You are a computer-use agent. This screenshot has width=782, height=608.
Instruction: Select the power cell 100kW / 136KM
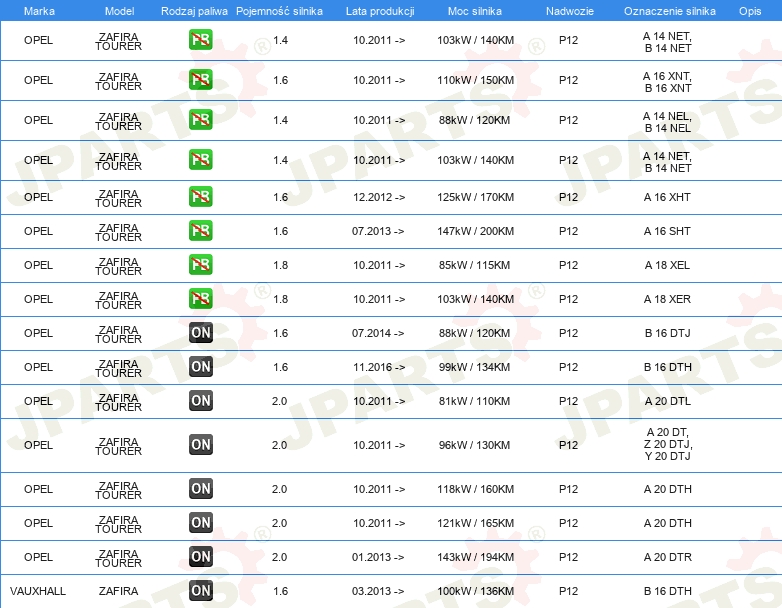pos(475,591)
